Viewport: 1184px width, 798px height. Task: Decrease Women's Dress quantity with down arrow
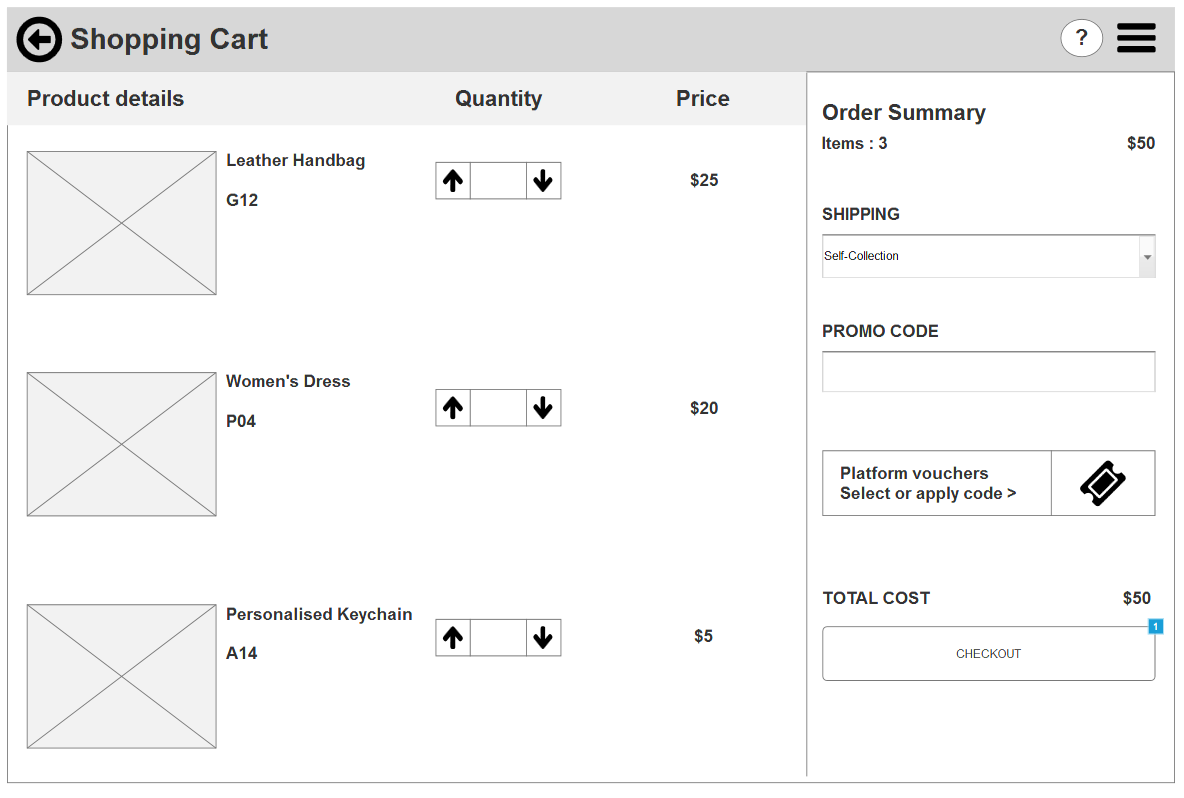coord(543,408)
